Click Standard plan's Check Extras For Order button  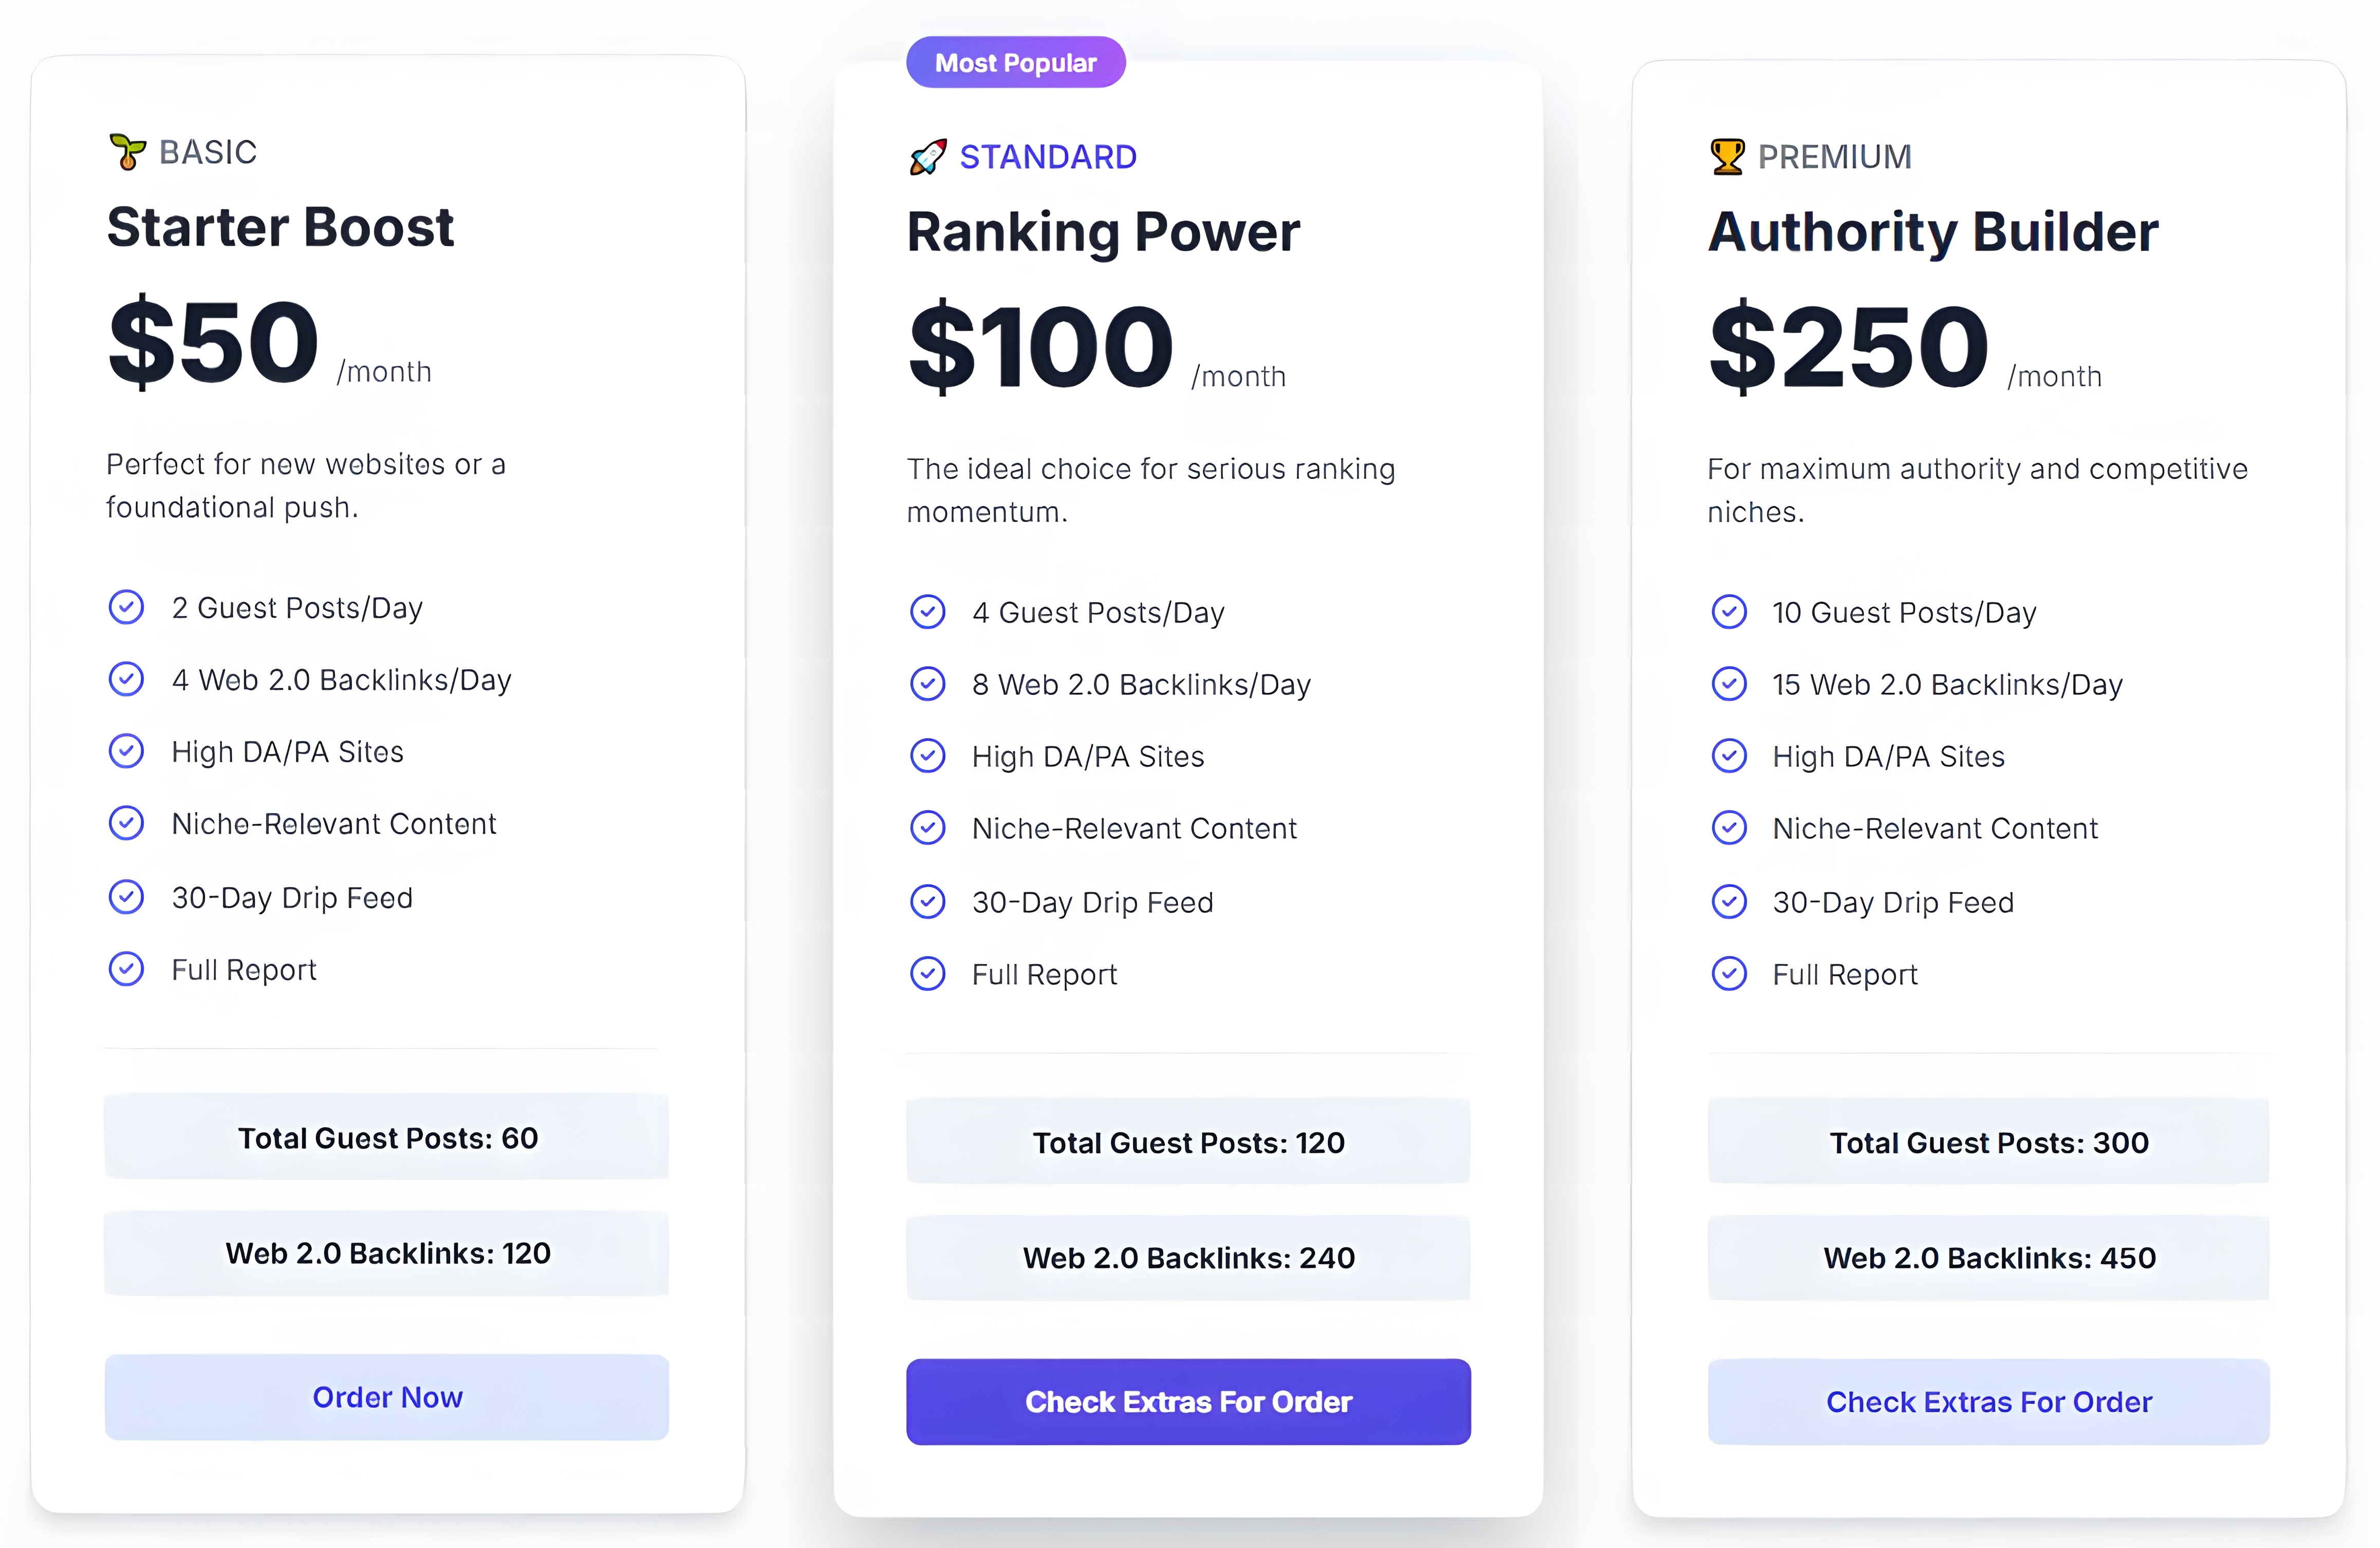click(1188, 1401)
